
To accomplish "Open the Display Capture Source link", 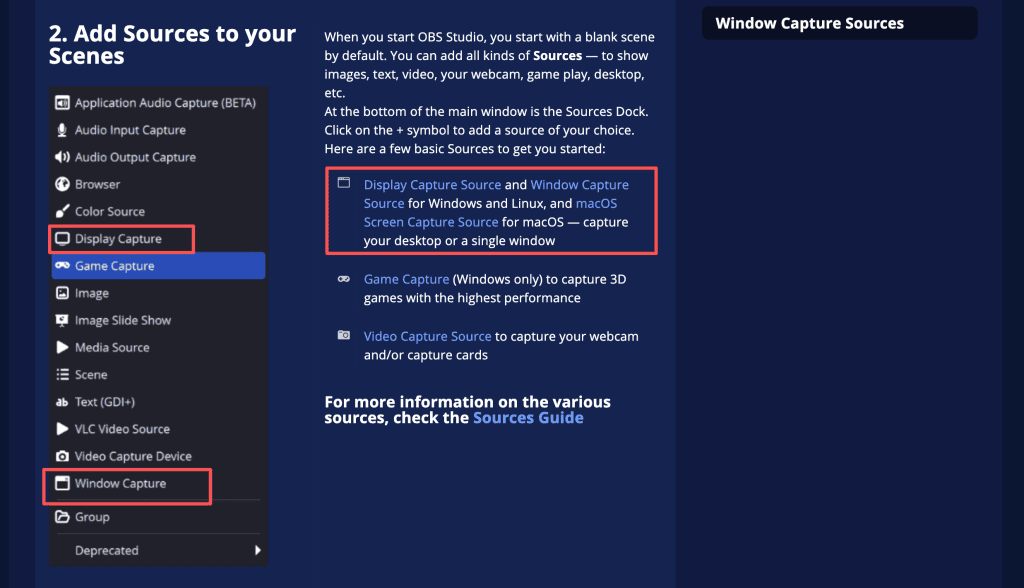I will pyautogui.click(x=432, y=185).
